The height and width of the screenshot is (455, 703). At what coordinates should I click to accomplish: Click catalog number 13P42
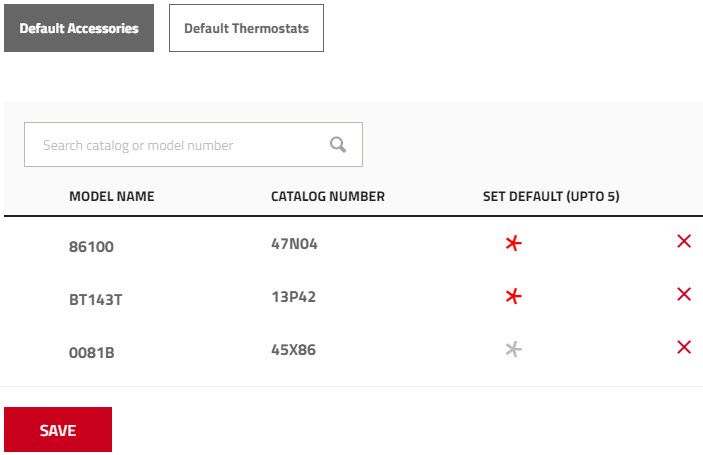pos(294,297)
